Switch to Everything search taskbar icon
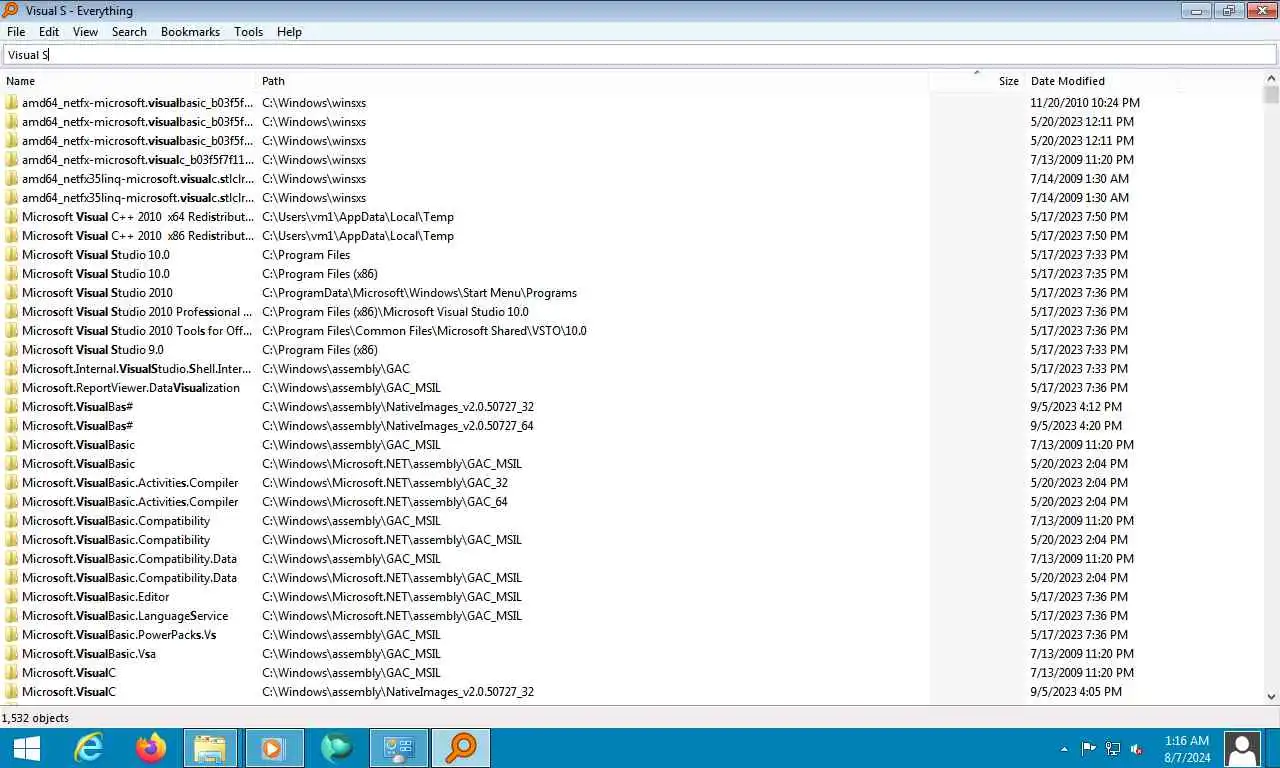 461,747
